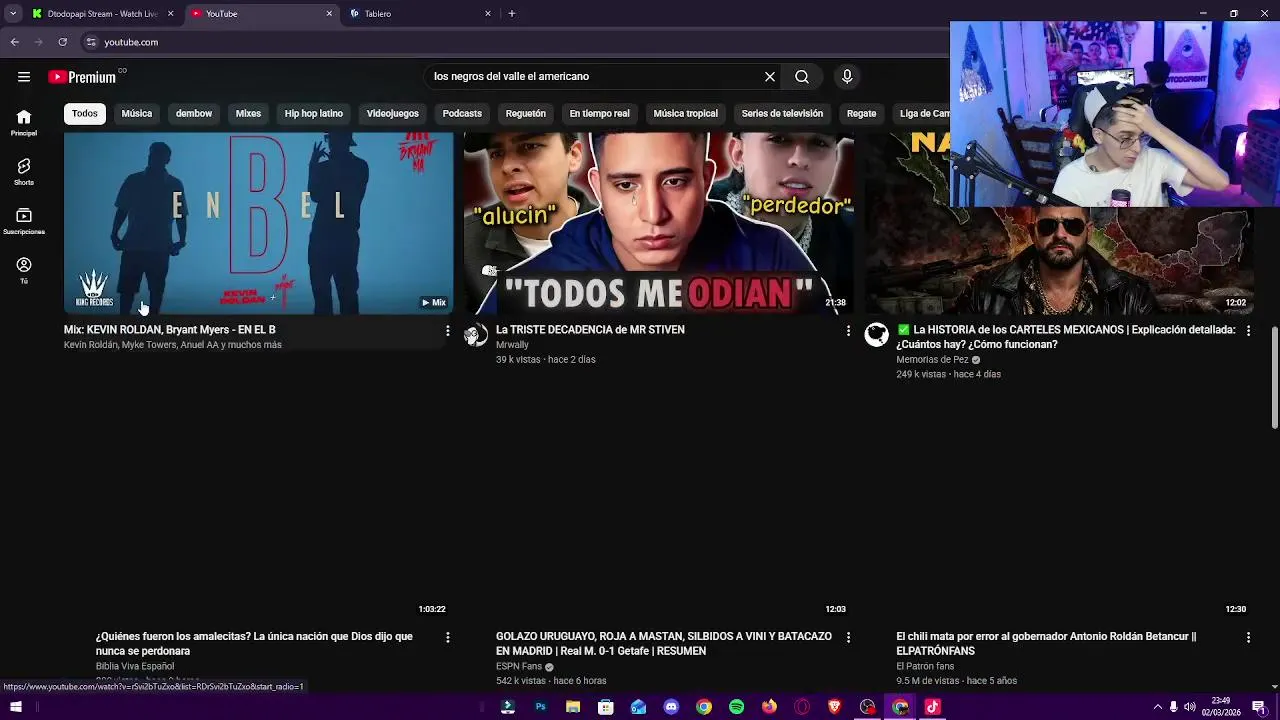
Task: Open options for GOLAZO URUGUAYO video
Action: 848,637
